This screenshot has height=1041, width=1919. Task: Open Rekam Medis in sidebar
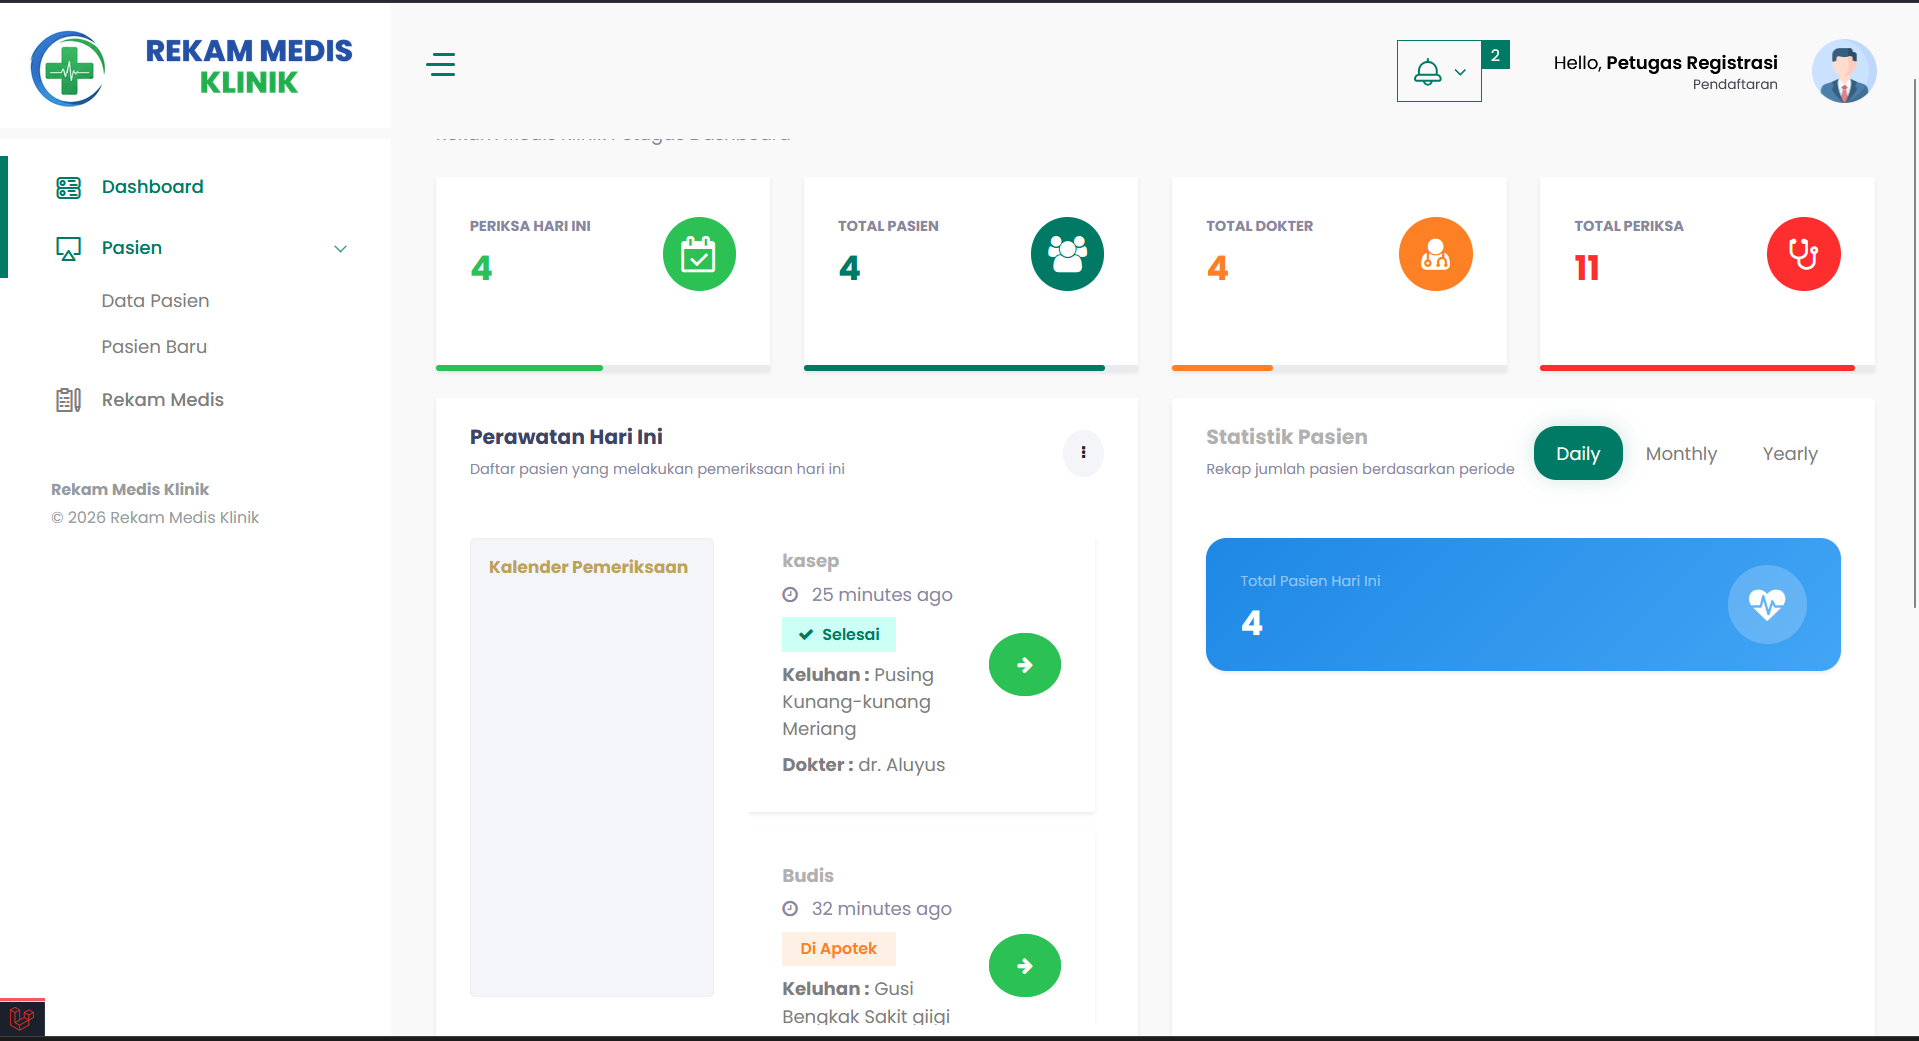pos(162,400)
